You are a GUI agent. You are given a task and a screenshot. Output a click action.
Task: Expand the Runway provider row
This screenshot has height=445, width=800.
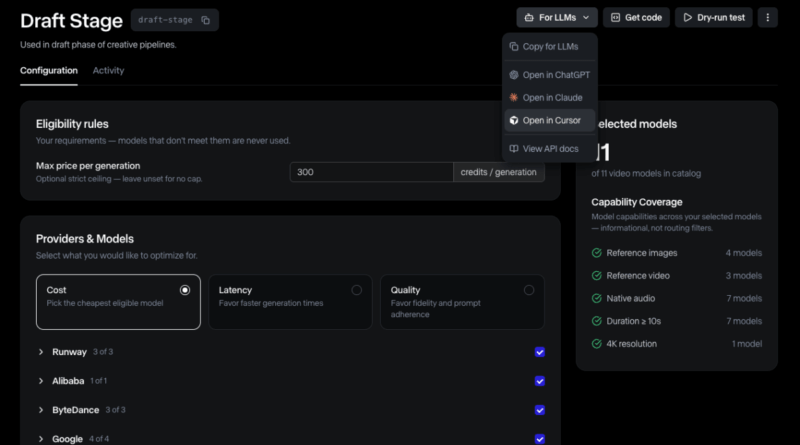[x=41, y=352]
